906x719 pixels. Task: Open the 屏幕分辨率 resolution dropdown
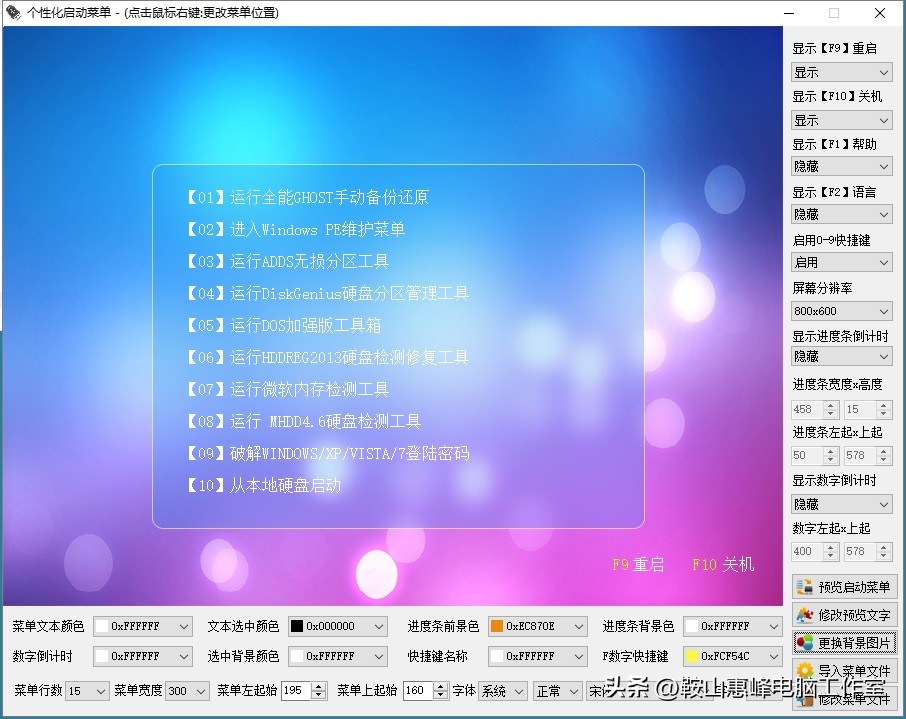(x=841, y=311)
